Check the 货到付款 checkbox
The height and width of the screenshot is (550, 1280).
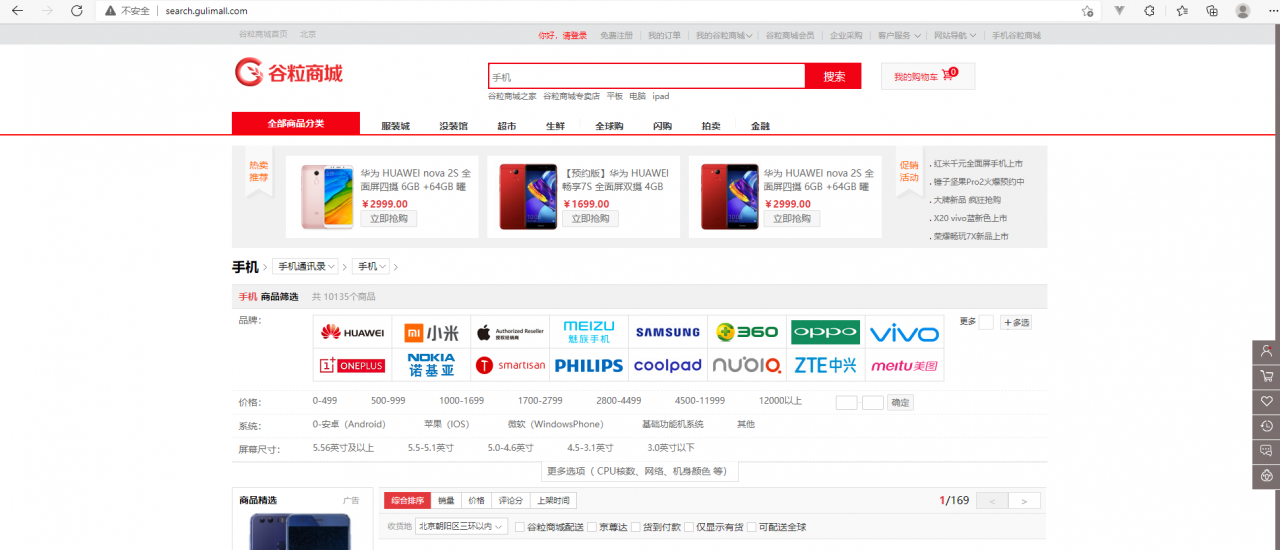[x=635, y=527]
